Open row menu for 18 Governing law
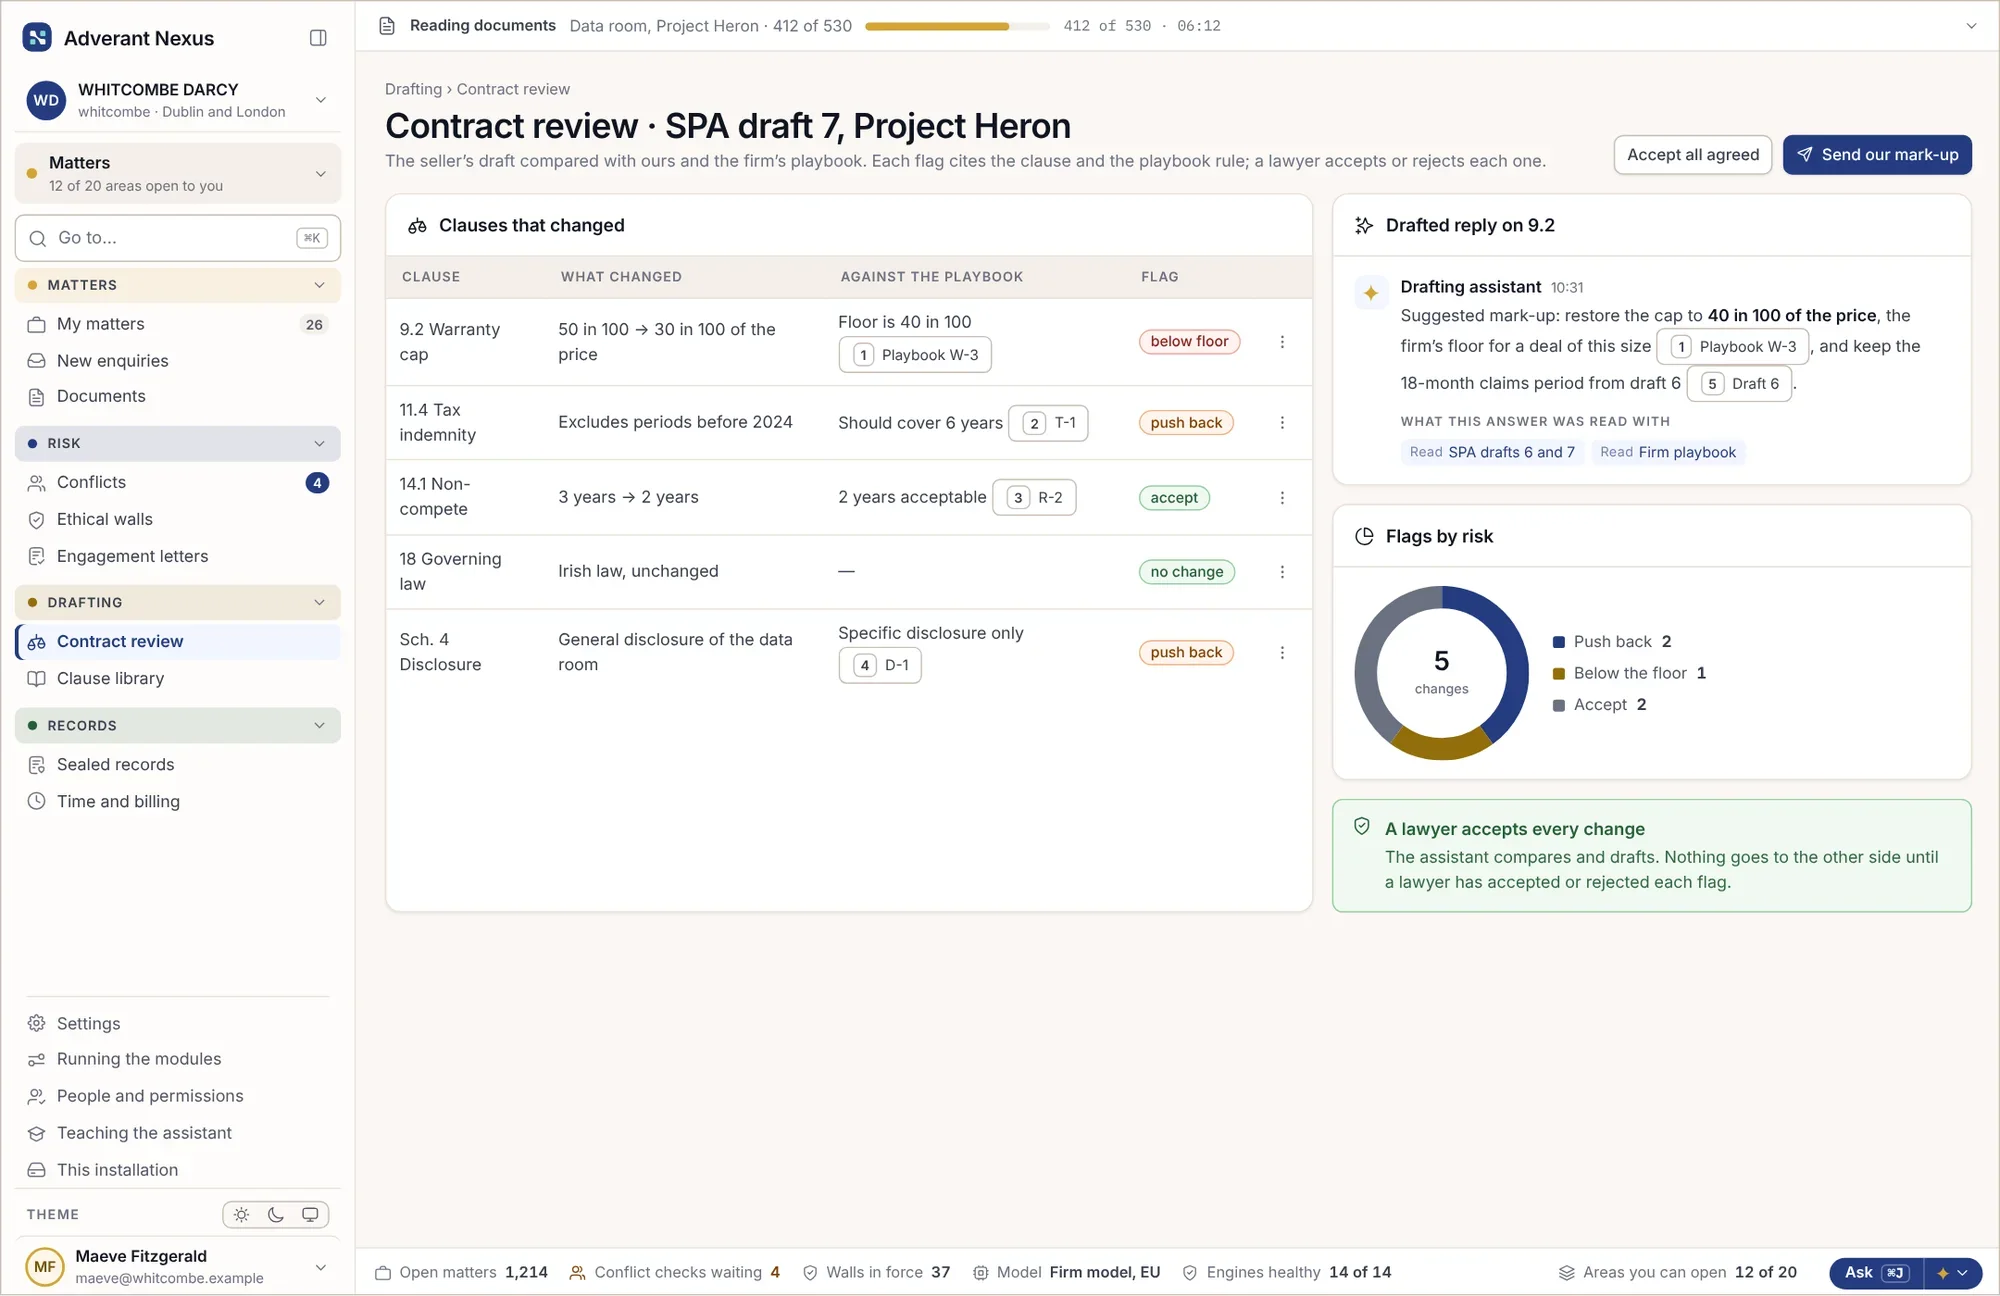This screenshot has height=1296, width=2000. [x=1282, y=572]
